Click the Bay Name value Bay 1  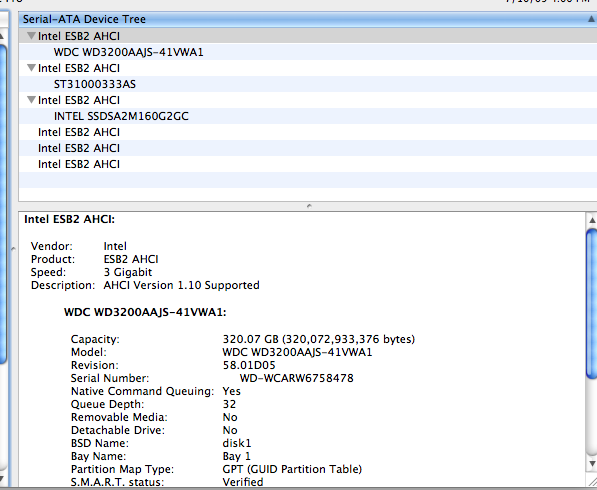pos(236,456)
